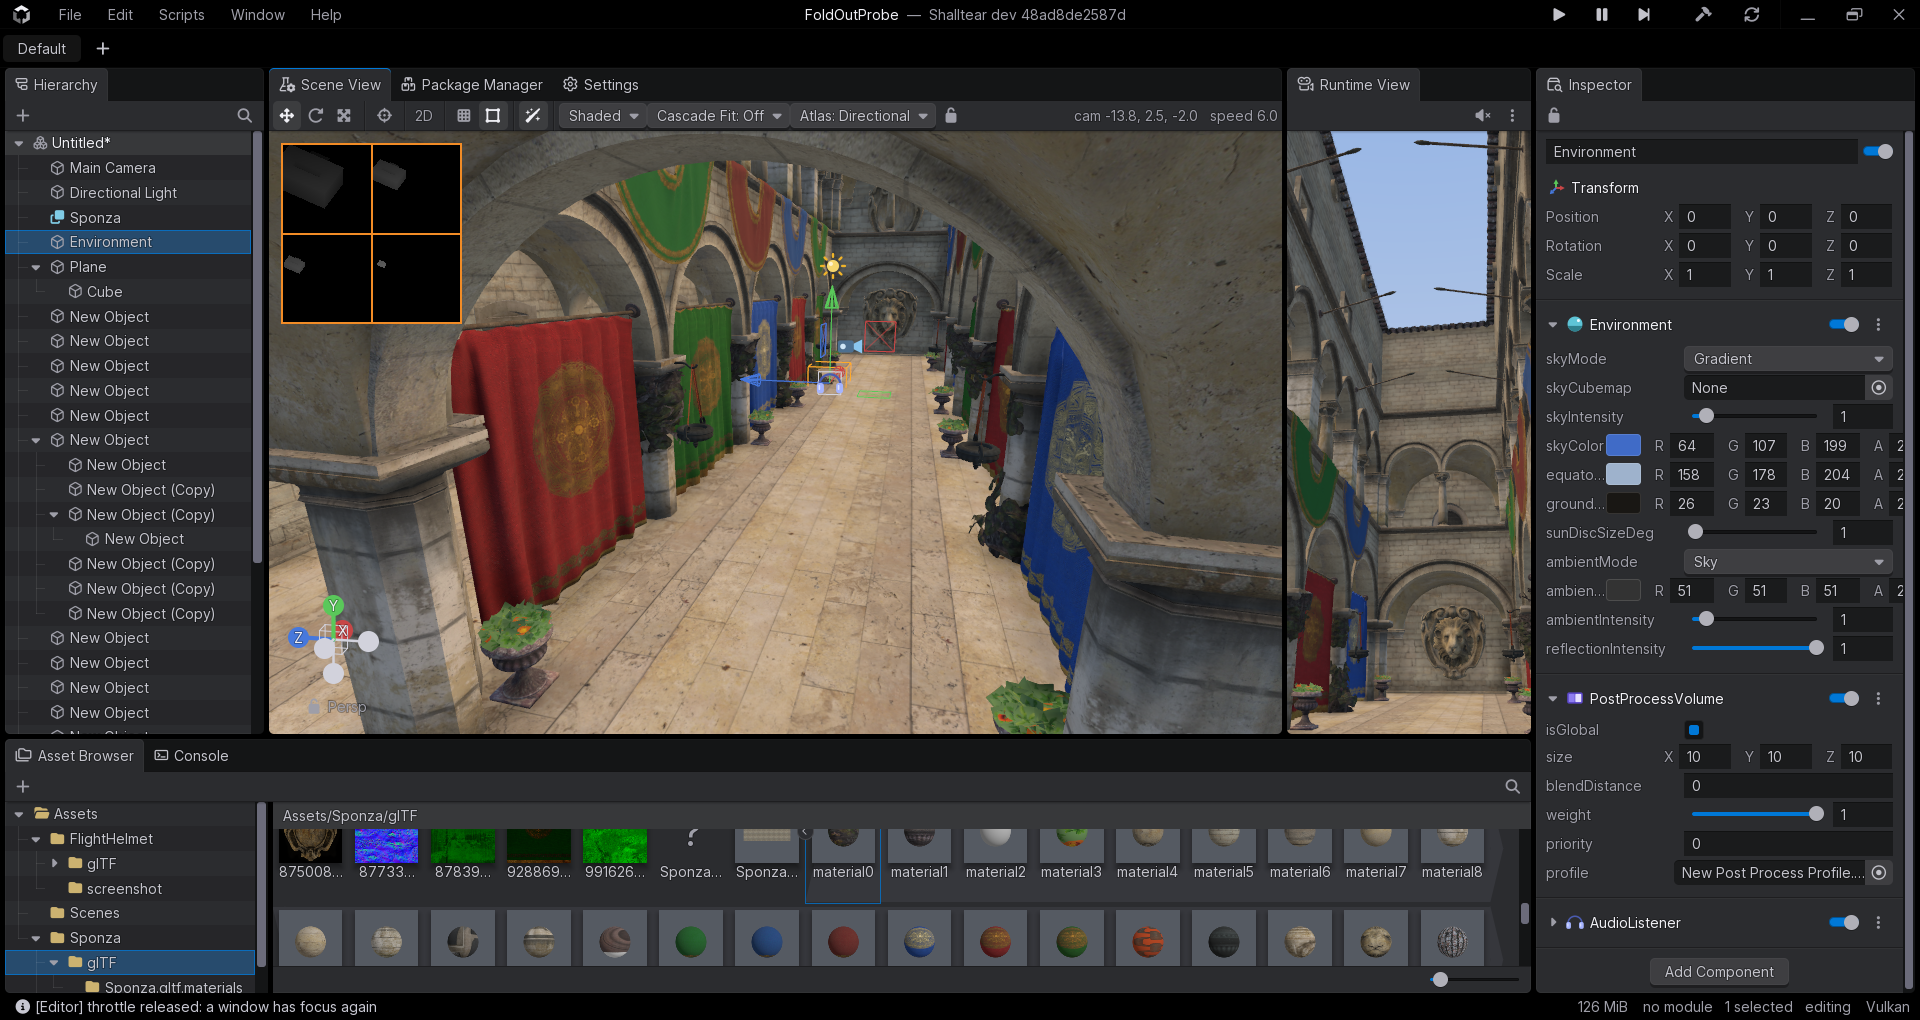1920x1020 pixels.
Task: Click the Step frame button
Action: (x=1644, y=15)
